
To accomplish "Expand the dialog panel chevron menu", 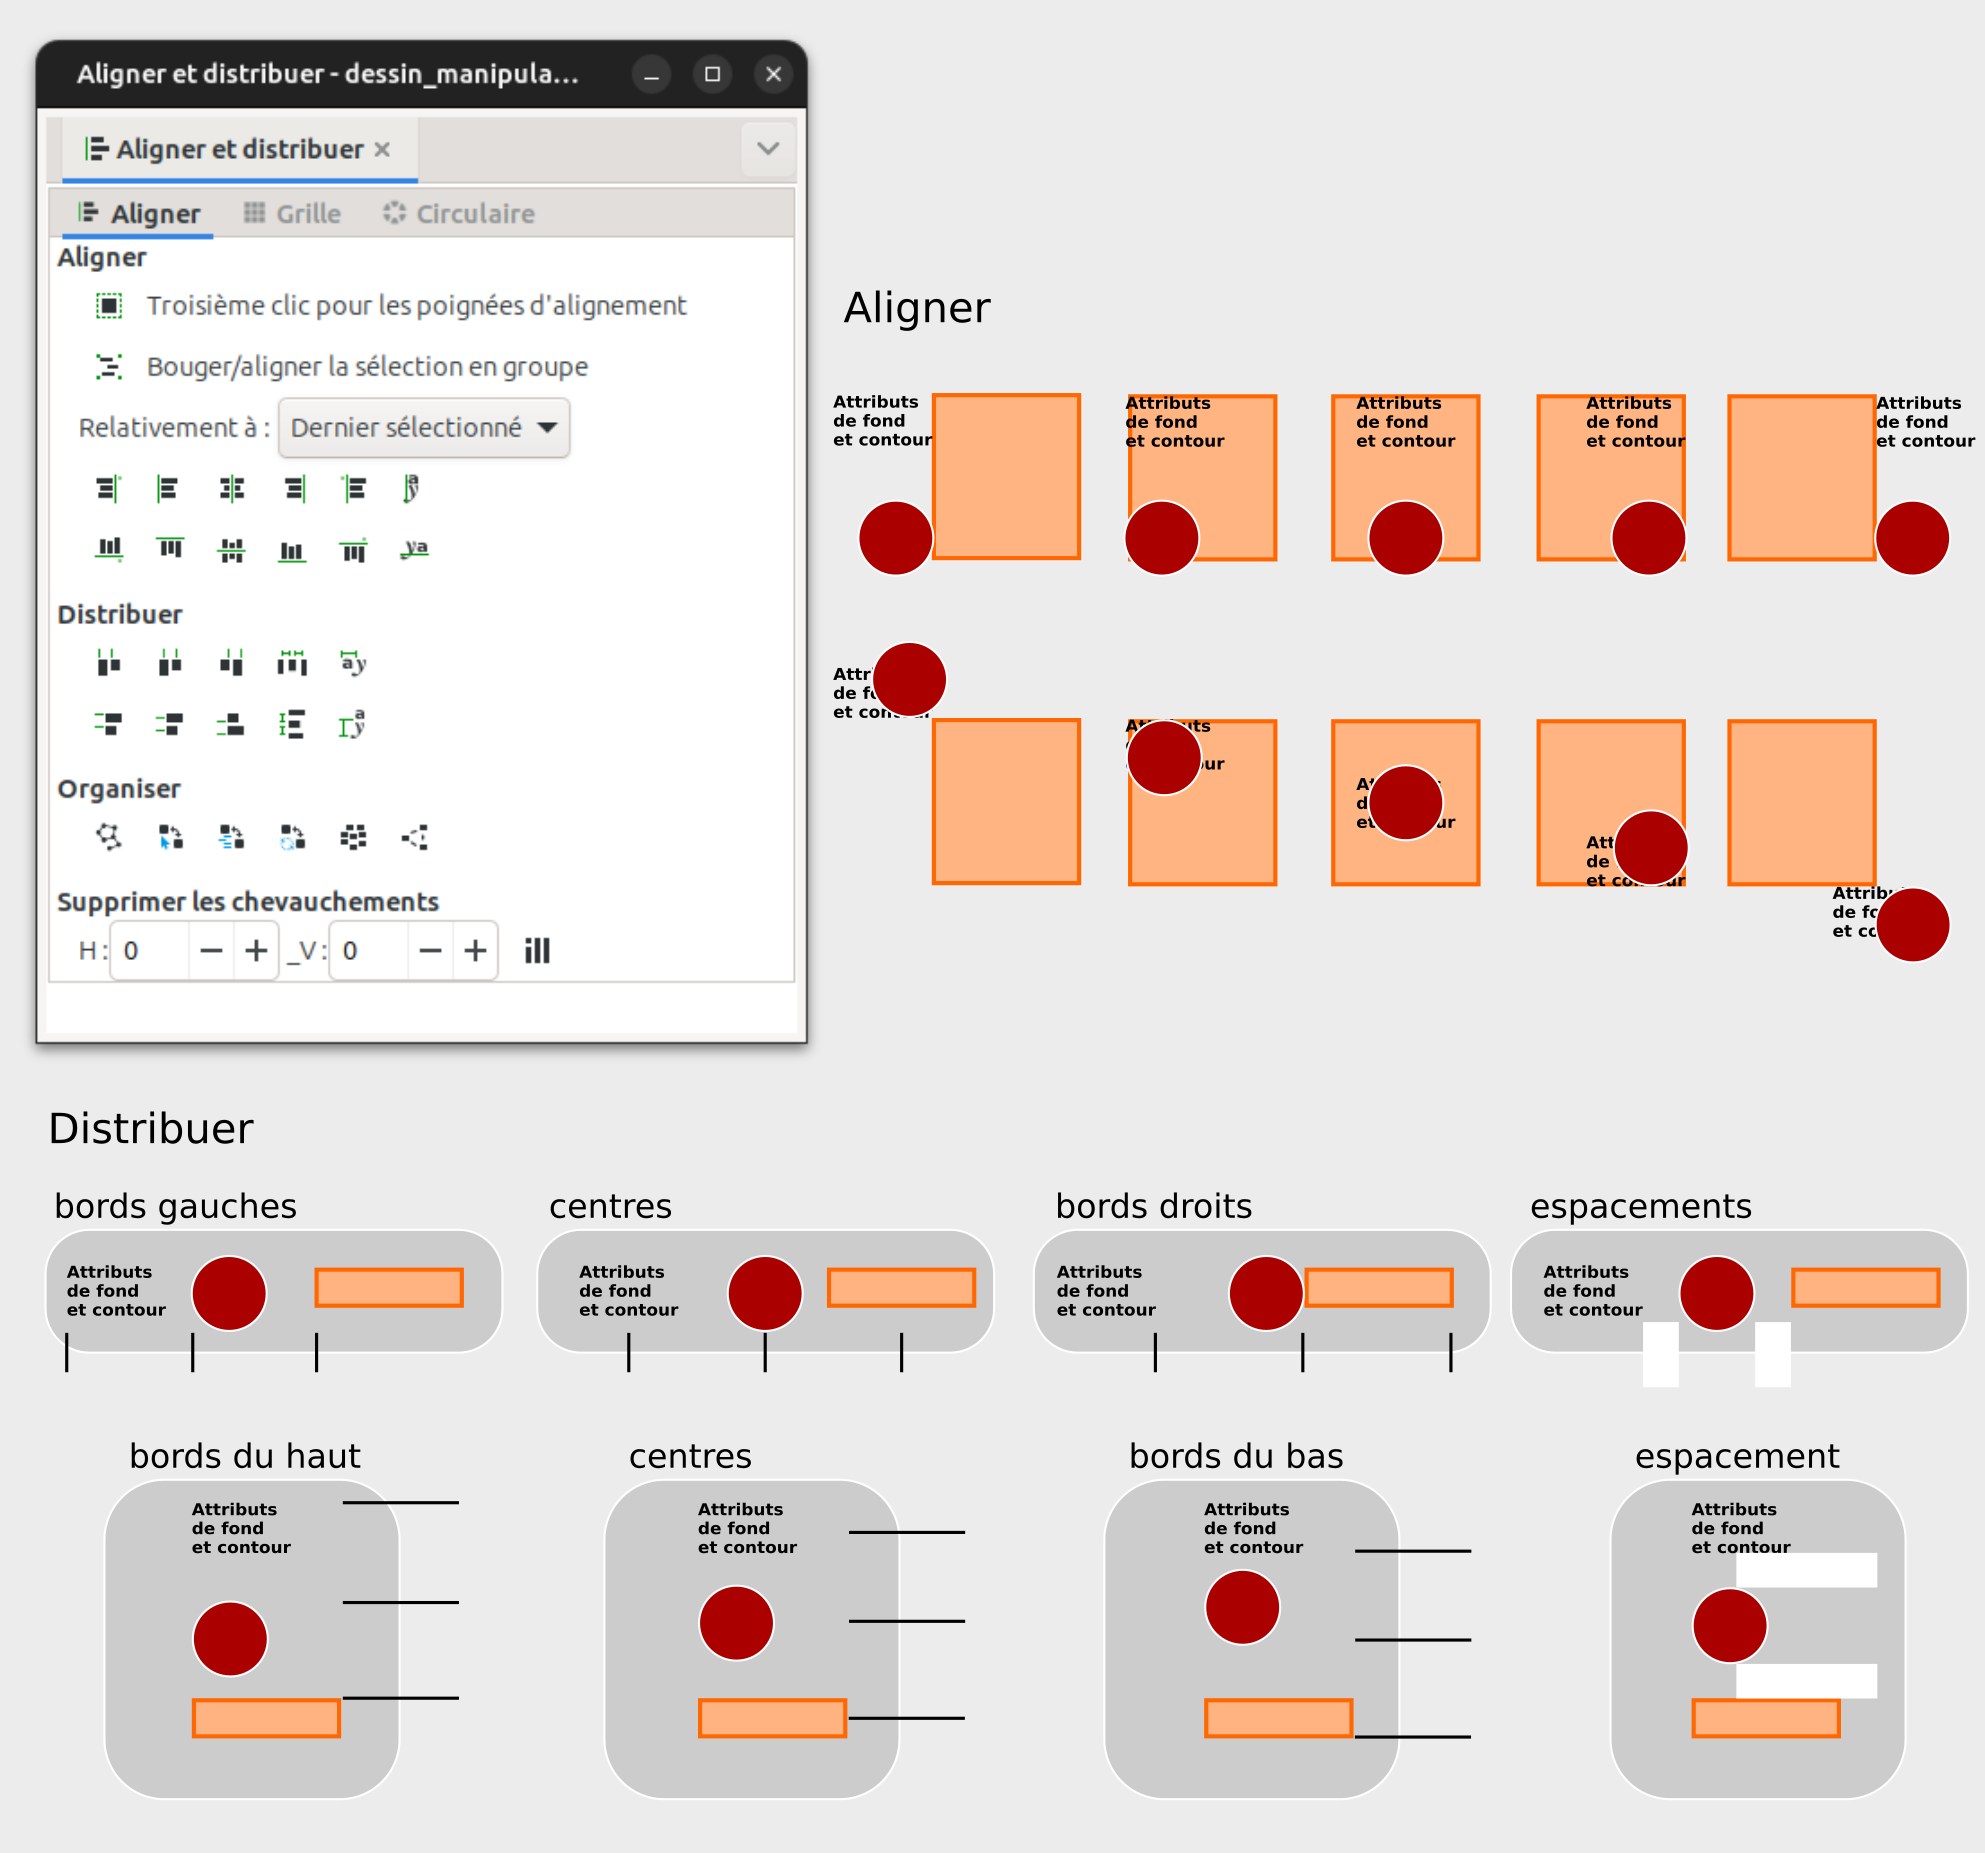I will pos(768,149).
